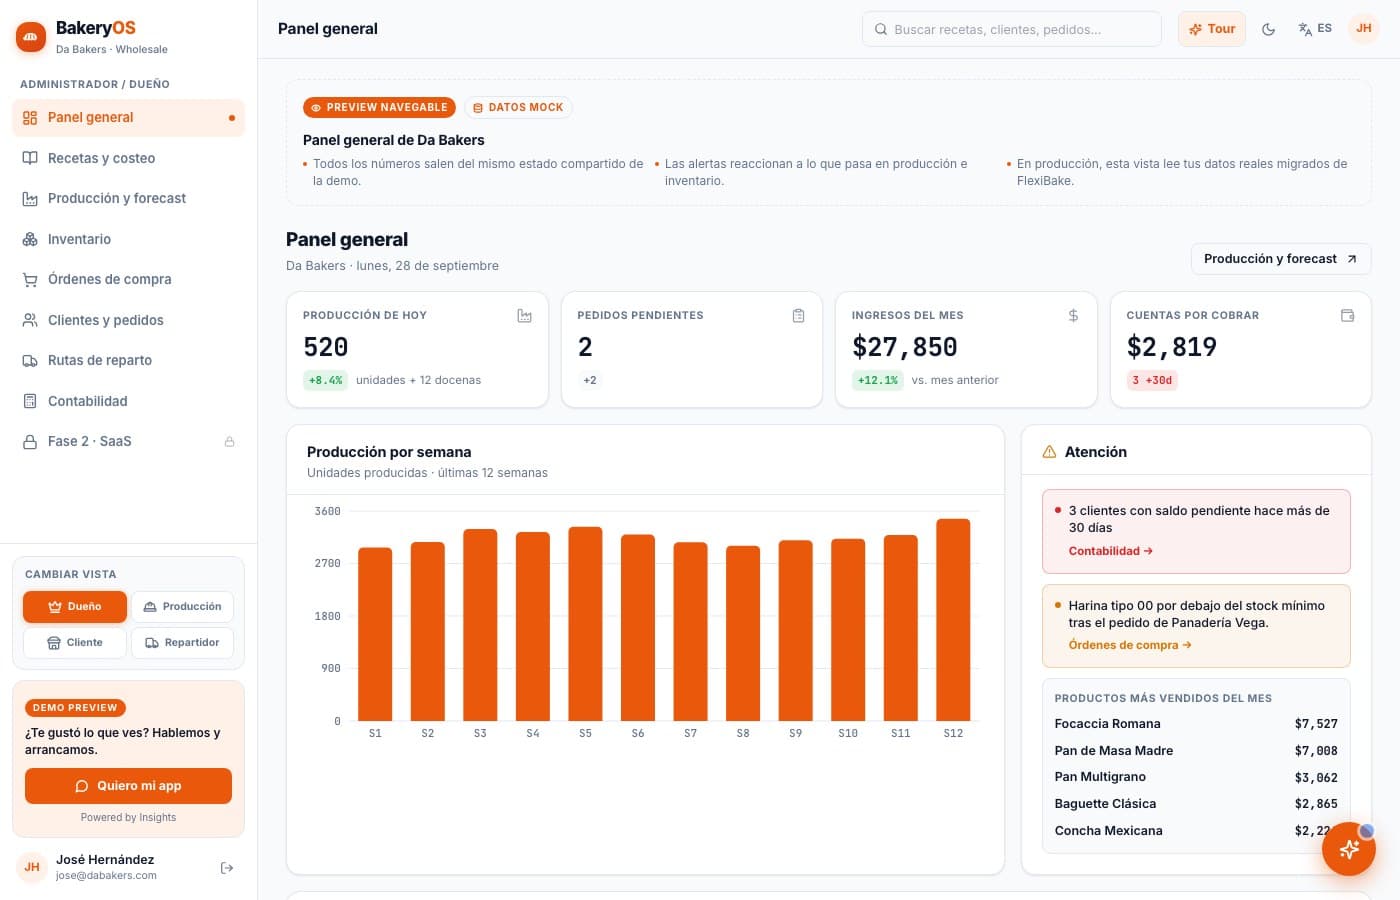Select the Baguette Clásica row

pos(1196,804)
